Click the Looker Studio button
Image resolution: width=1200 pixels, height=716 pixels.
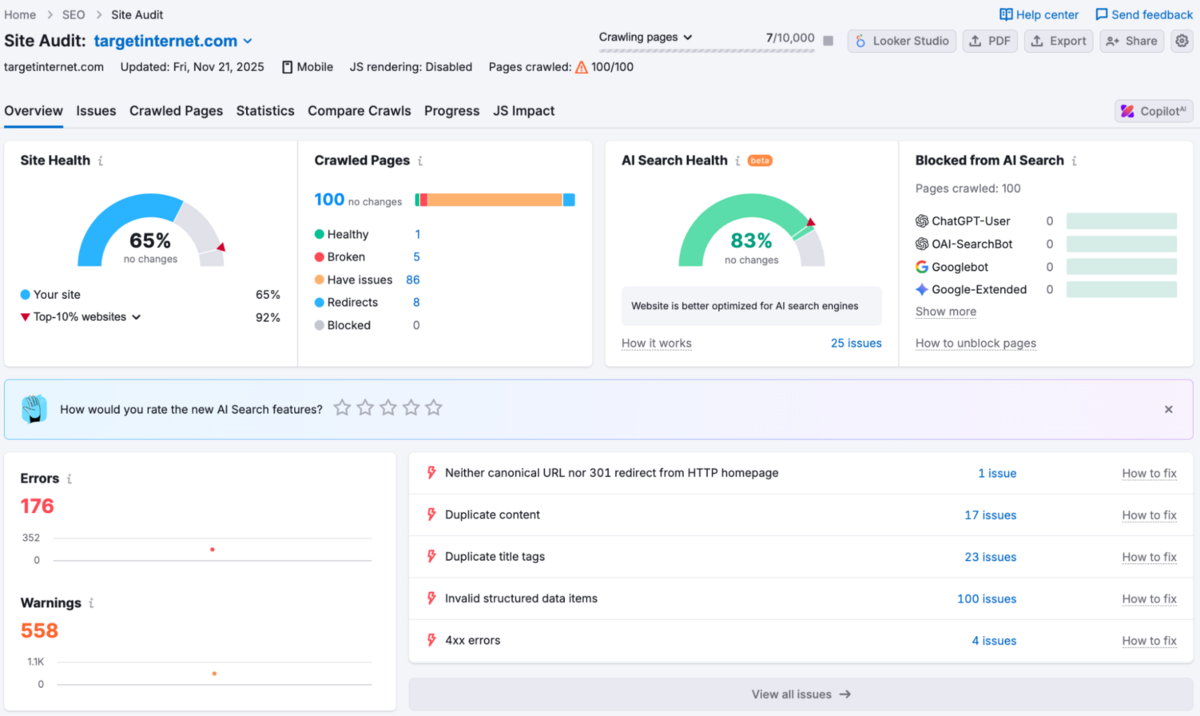tap(902, 41)
